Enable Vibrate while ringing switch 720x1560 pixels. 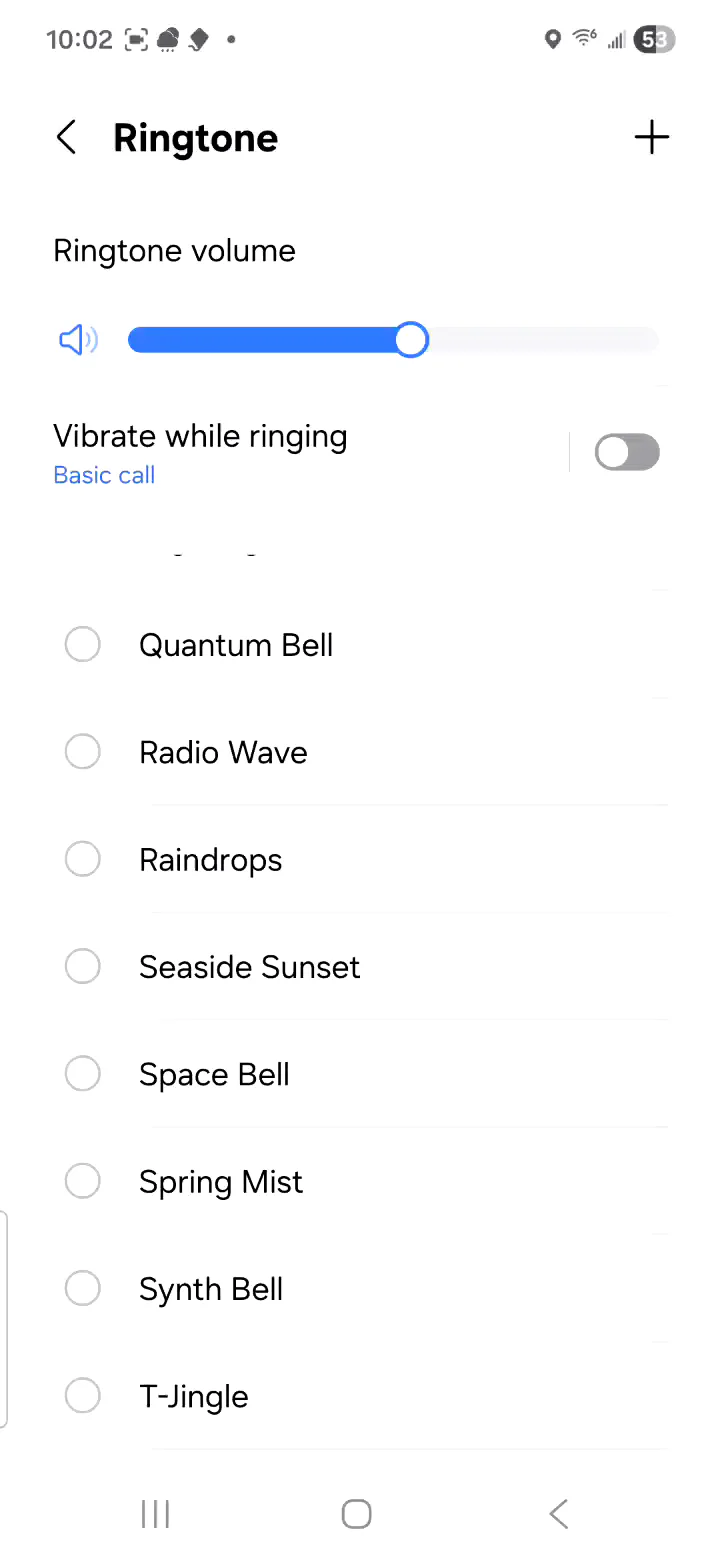click(627, 452)
